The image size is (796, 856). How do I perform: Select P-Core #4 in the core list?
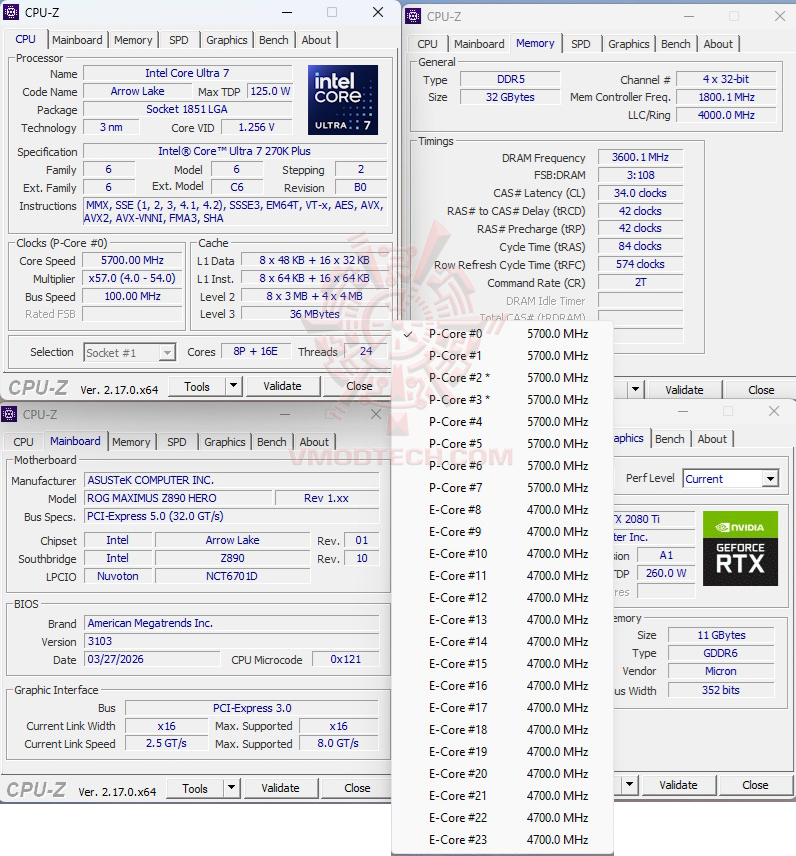(x=502, y=421)
